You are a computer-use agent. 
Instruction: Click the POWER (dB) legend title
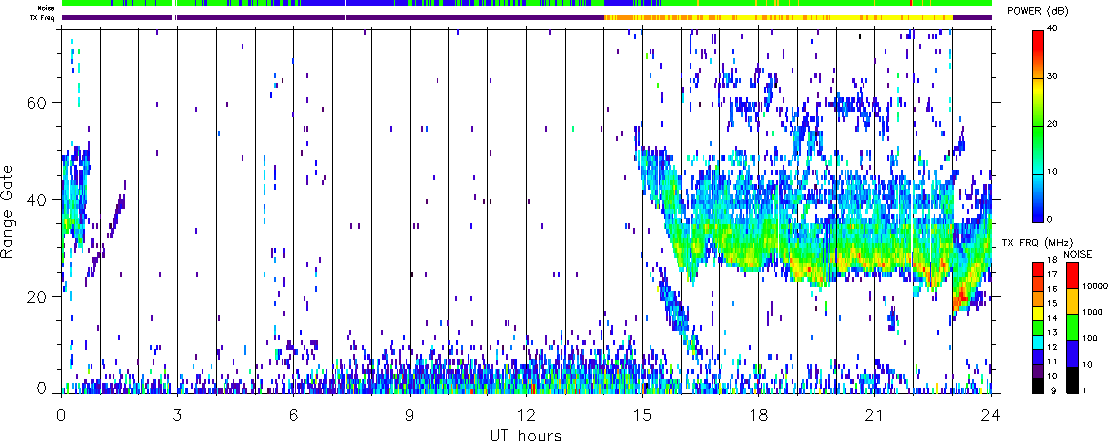point(1037,11)
